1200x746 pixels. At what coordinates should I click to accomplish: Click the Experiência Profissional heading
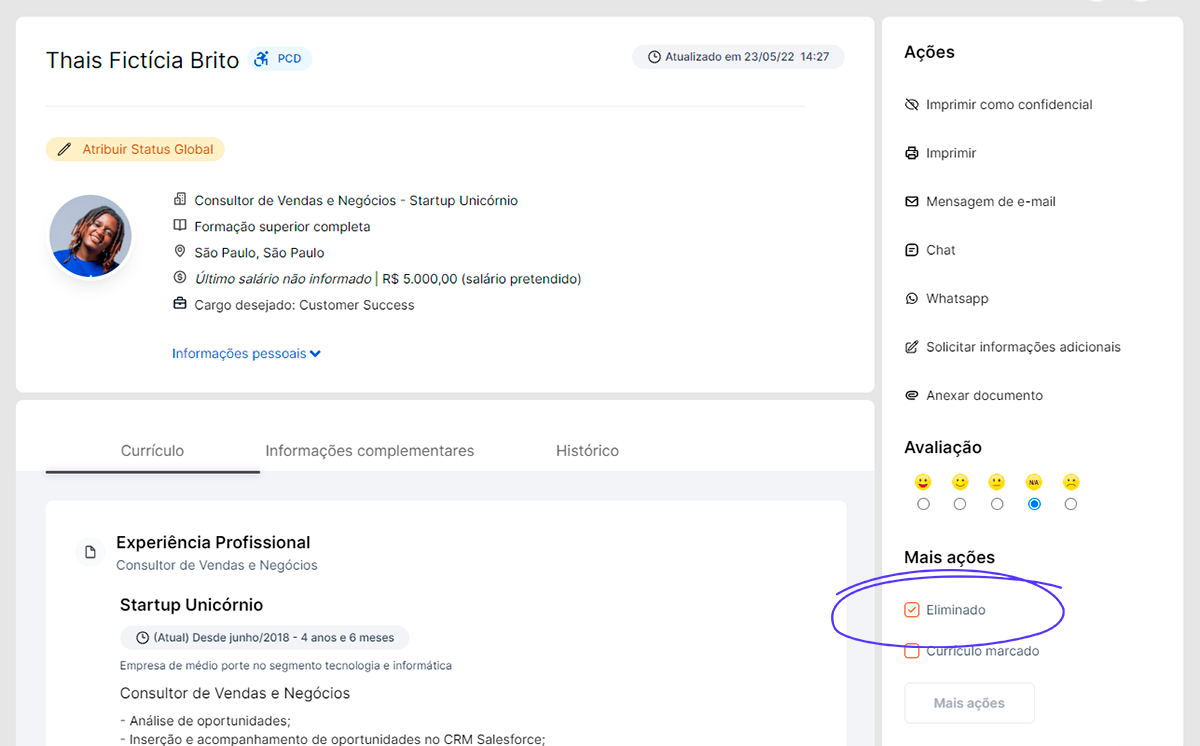click(213, 542)
